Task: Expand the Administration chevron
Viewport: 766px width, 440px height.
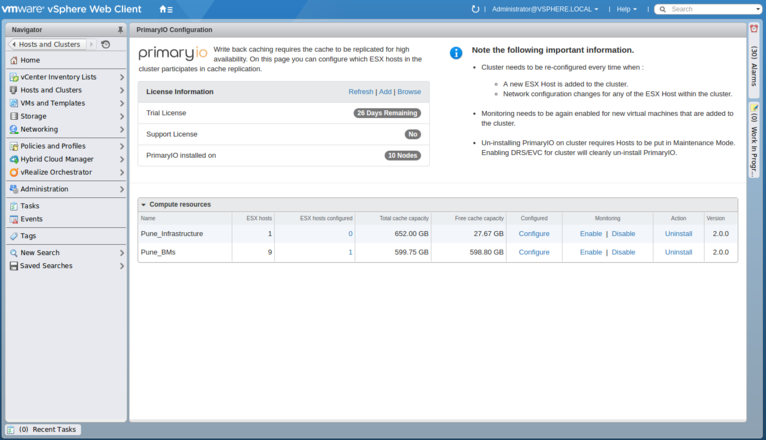Action: [122, 189]
